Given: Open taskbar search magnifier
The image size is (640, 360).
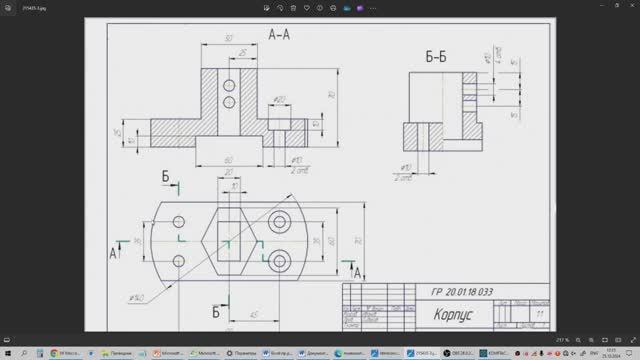Looking at the screenshot, I should pyautogui.click(x=24, y=353).
